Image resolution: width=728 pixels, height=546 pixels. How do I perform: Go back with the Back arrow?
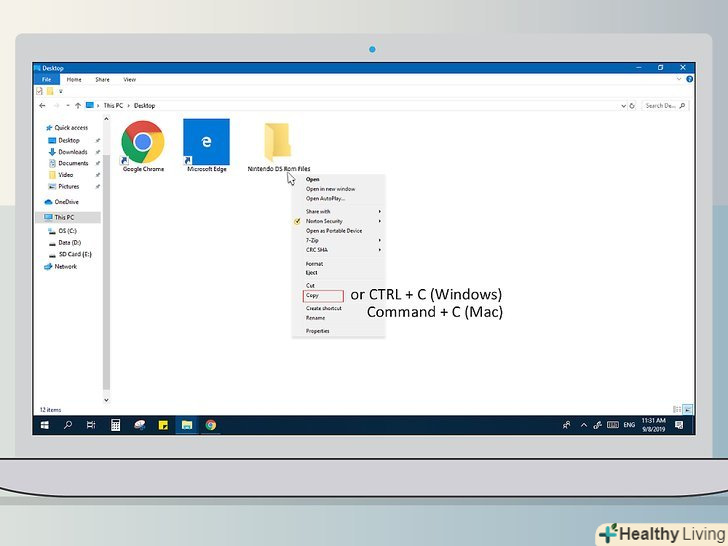[42, 106]
